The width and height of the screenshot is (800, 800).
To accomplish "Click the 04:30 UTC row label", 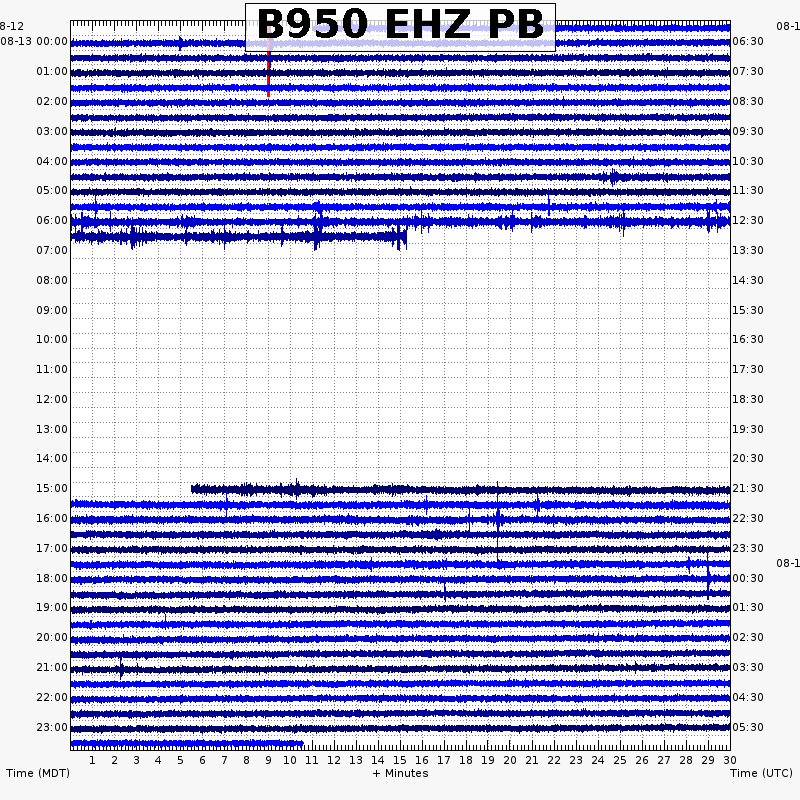I will 748,698.
